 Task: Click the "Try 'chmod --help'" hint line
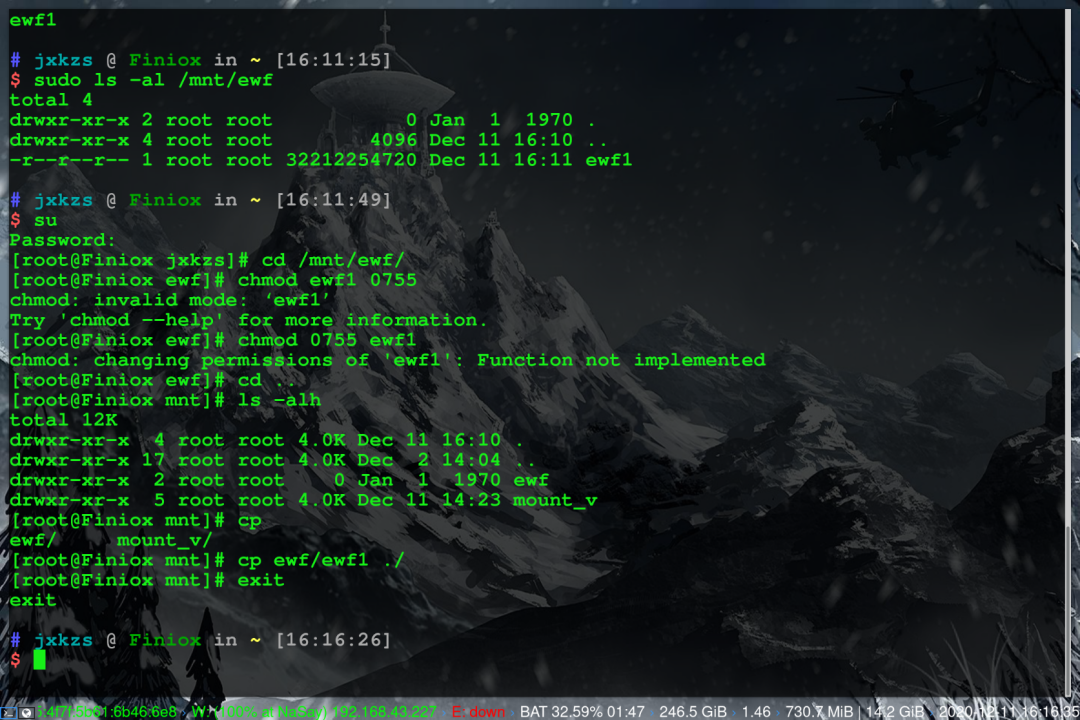click(248, 320)
